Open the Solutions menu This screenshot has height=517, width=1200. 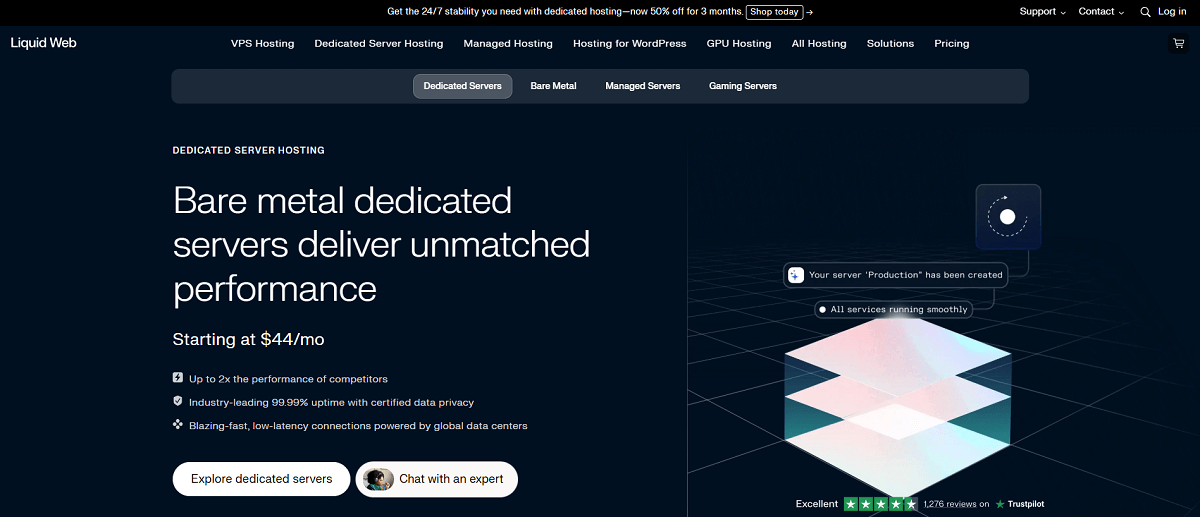click(890, 44)
